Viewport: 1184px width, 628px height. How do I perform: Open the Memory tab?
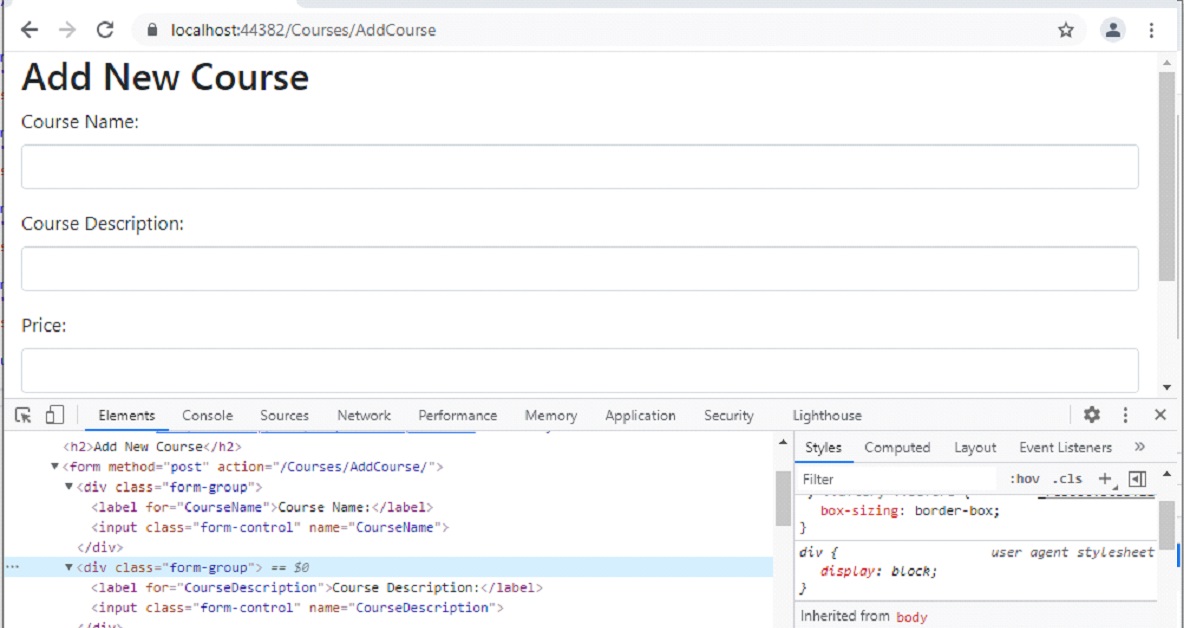551,415
